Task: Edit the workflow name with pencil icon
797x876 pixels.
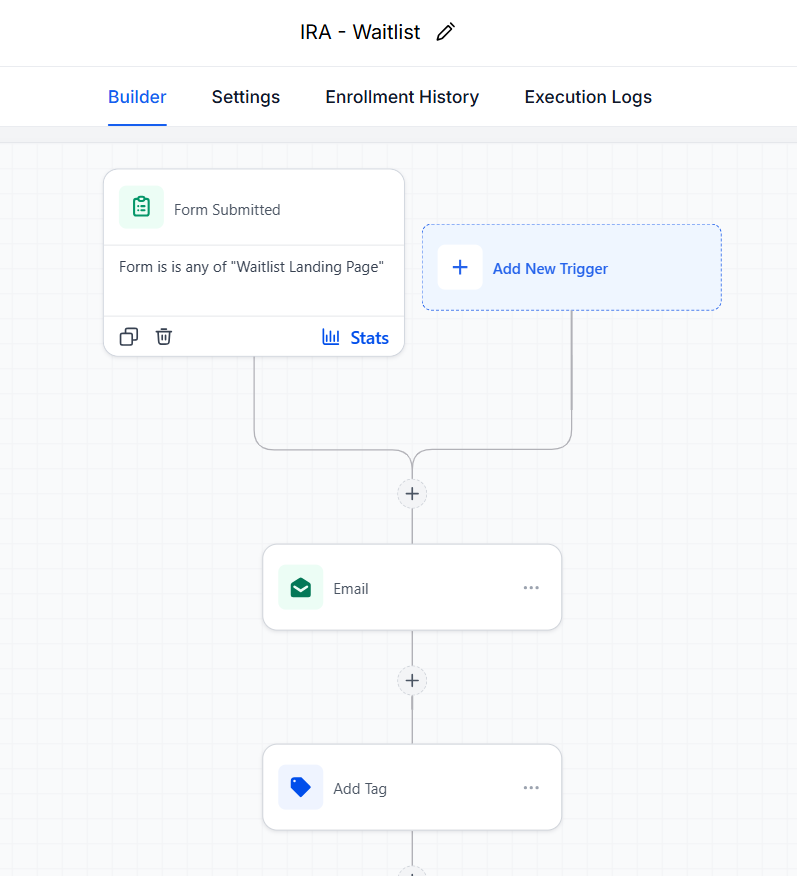Action: click(446, 32)
